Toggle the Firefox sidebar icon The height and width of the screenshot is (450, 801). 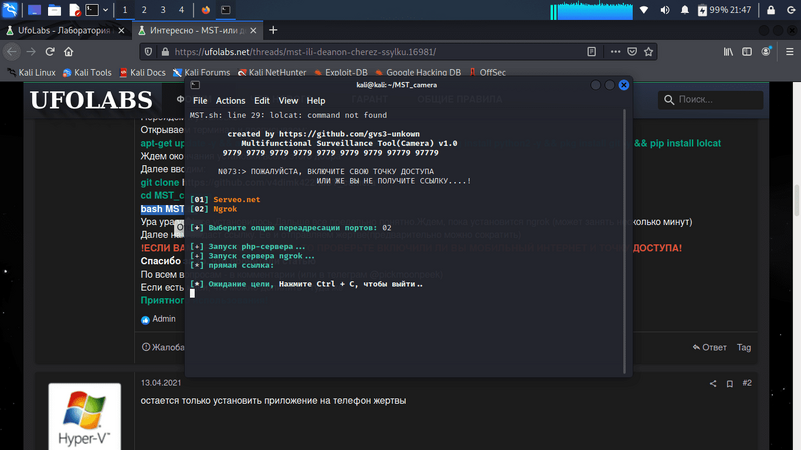pos(747,52)
